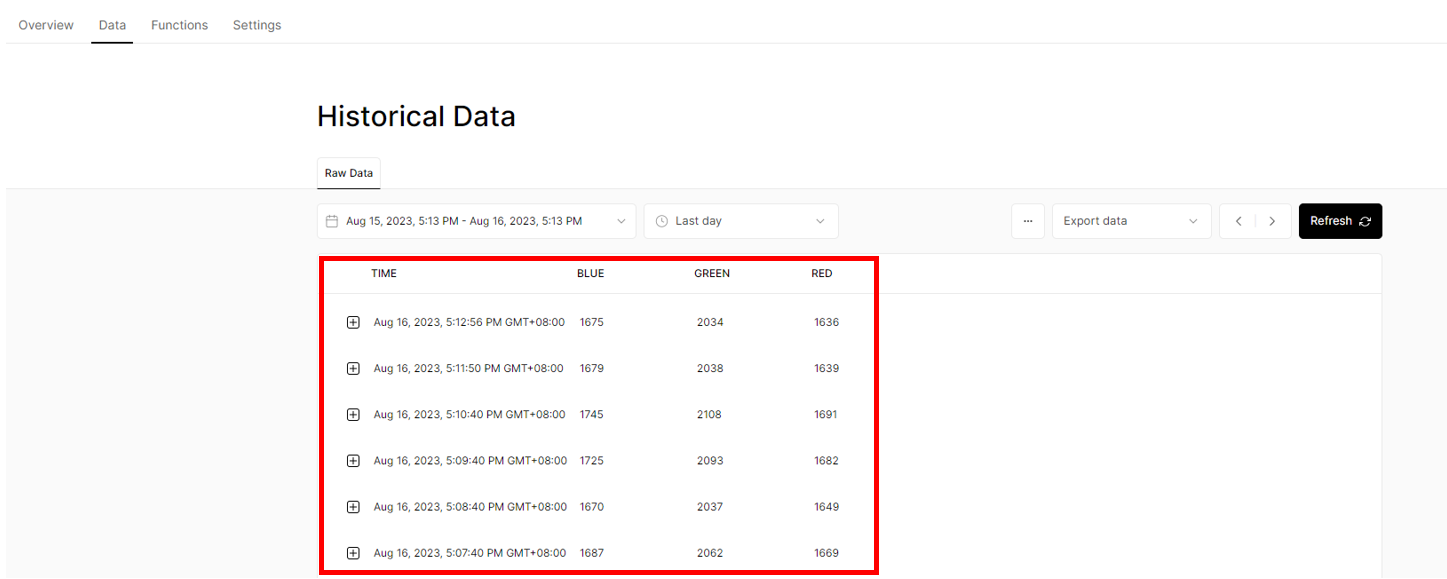Click red value 1682
This screenshot has height=579, width=1447.
coord(827,460)
